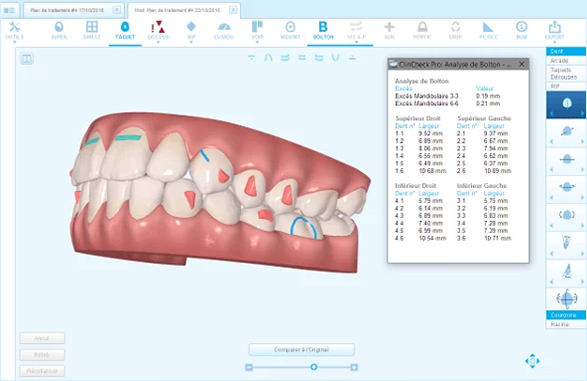Screen dimensions: 587x381
Task: Open the SUPER superimposition tool
Action: pyautogui.click(x=59, y=30)
